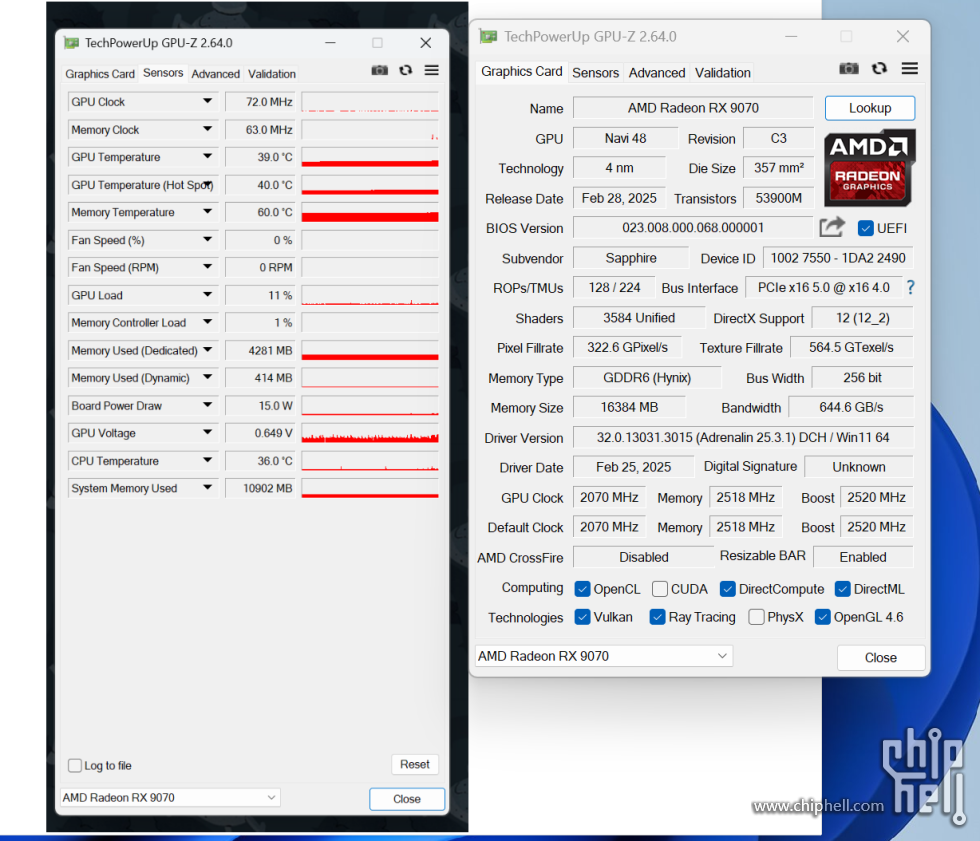
Task: Open GPU Load sensor dropdown arrow
Action: pos(208,295)
